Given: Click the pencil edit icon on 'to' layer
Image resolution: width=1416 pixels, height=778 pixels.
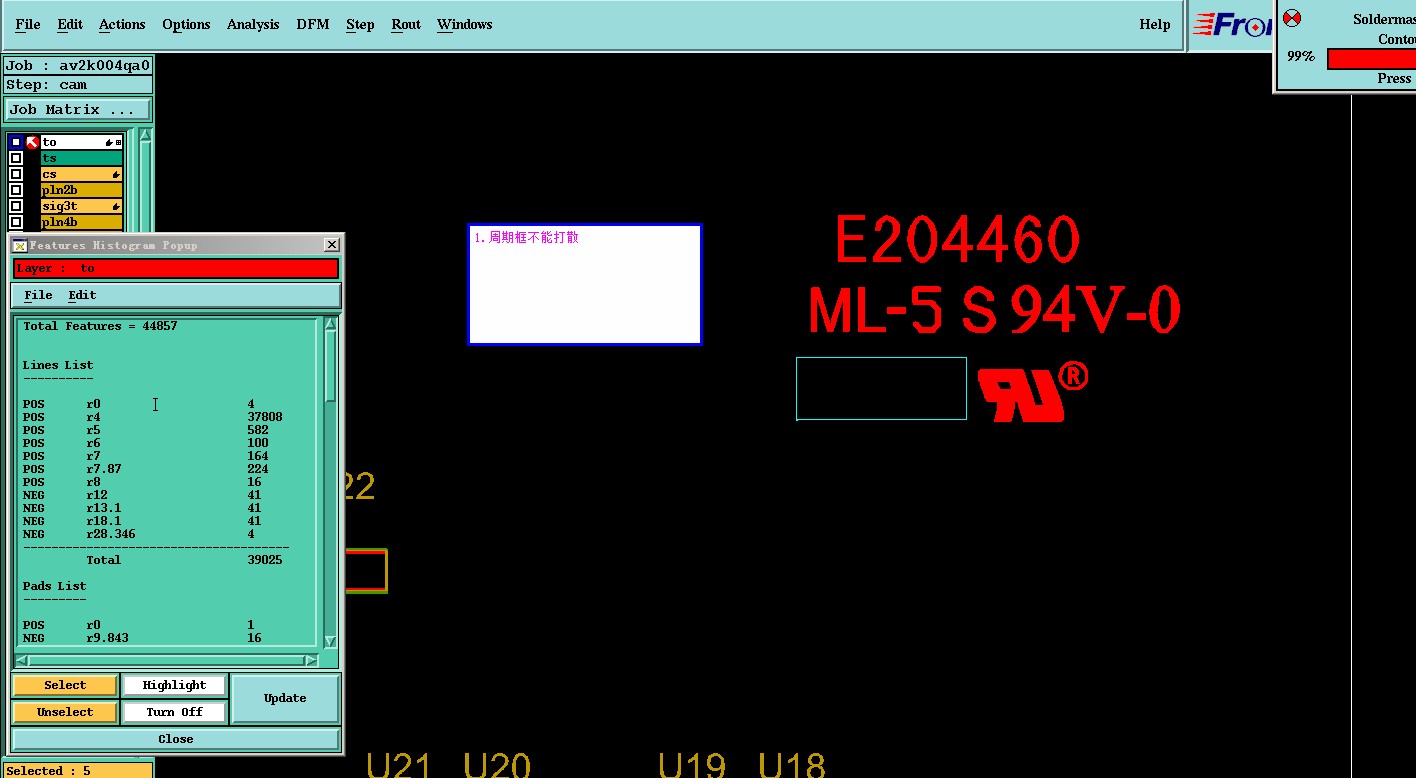Looking at the screenshot, I should (108, 143).
